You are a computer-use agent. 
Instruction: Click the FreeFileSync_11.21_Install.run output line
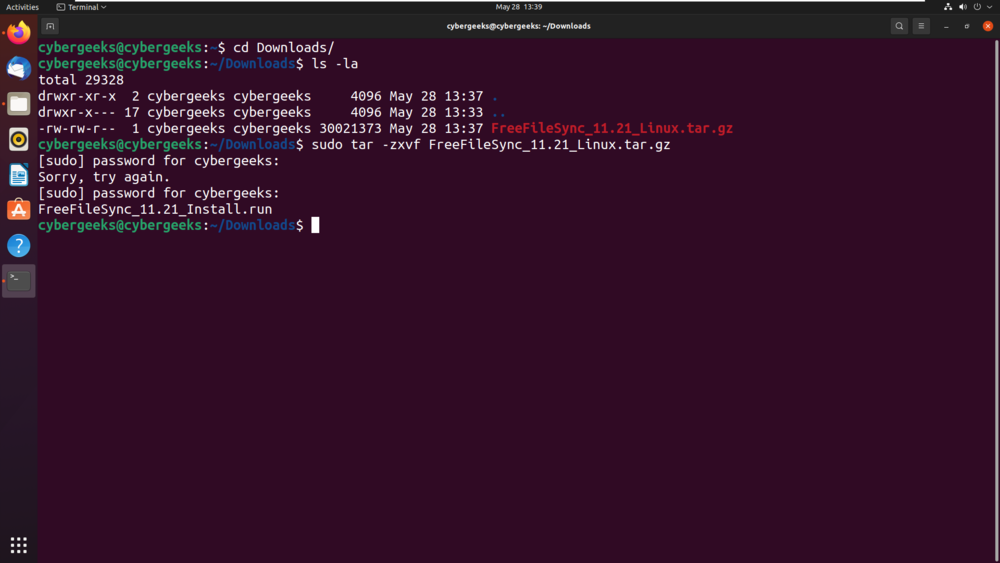pos(155,209)
